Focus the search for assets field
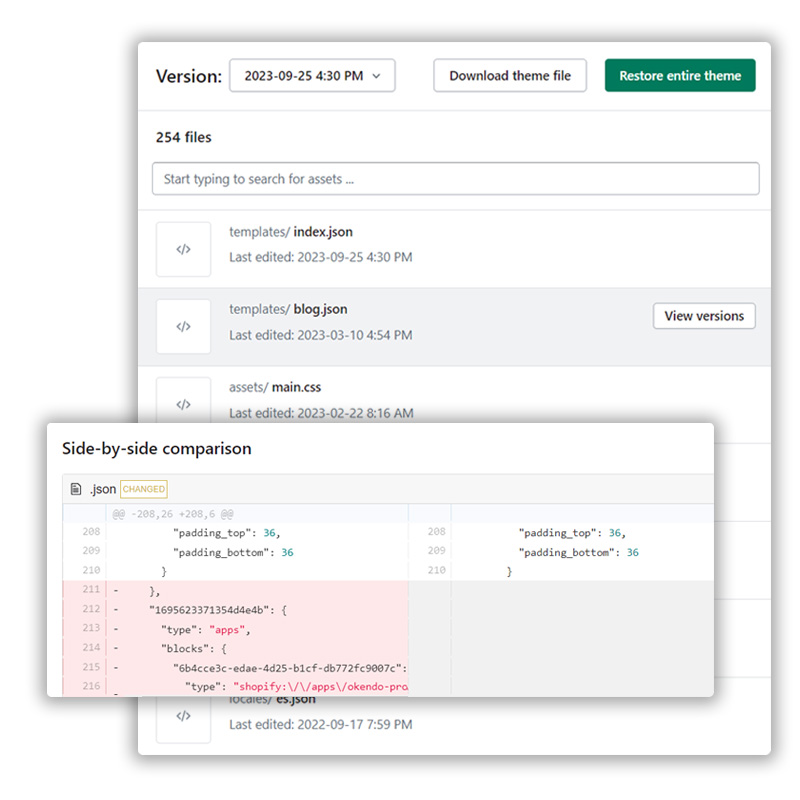Image resolution: width=800 pixels, height=800 pixels. 455,179
